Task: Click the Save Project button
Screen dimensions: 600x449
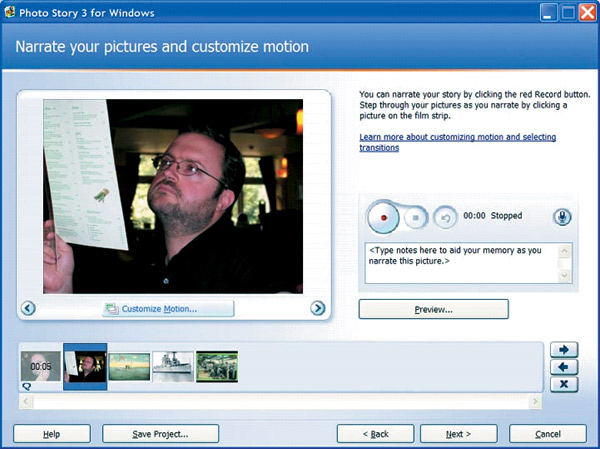Action: [x=160, y=434]
